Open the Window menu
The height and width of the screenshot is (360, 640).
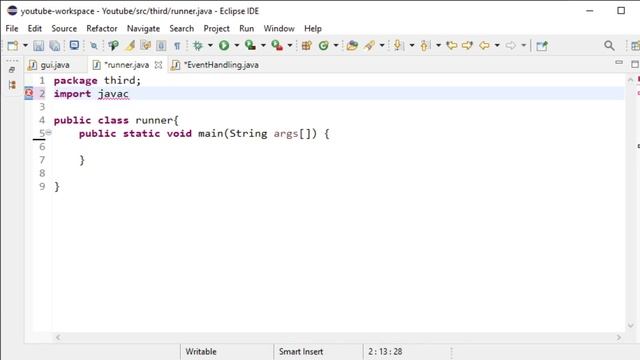pyautogui.click(x=279, y=29)
